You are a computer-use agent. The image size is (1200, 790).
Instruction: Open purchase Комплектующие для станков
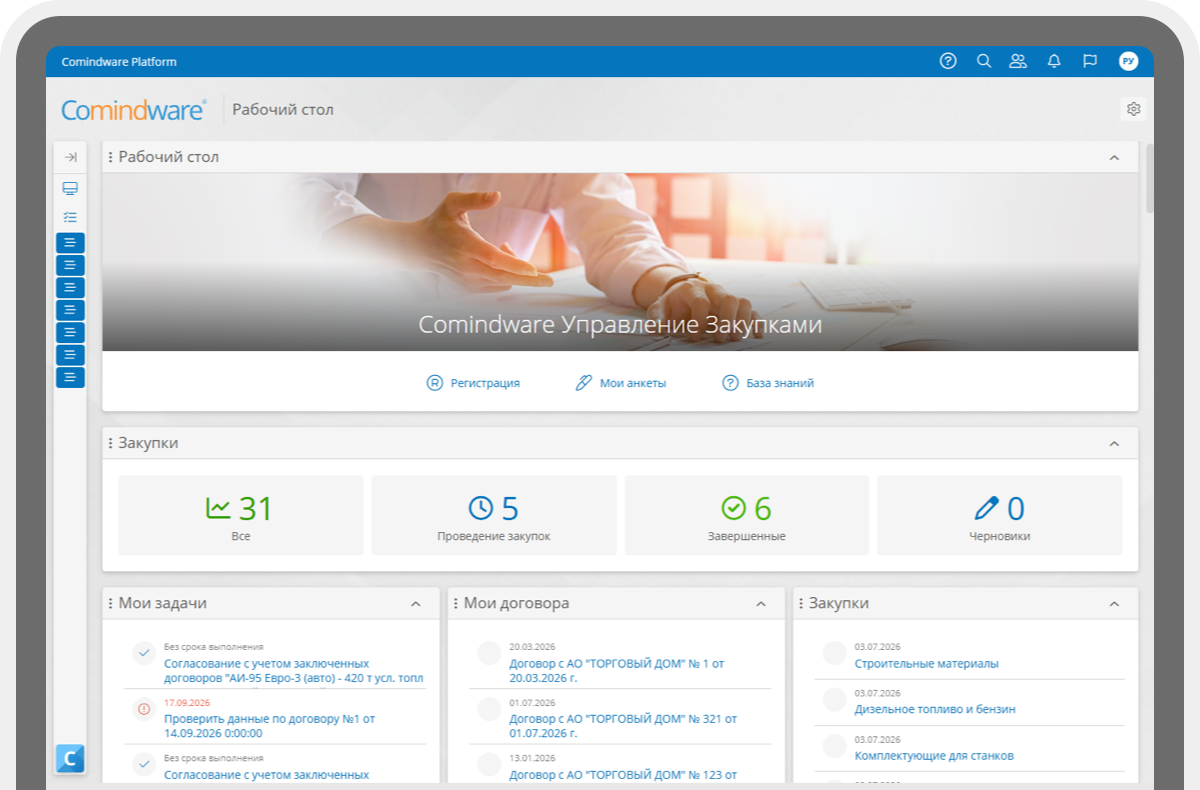[x=934, y=756]
